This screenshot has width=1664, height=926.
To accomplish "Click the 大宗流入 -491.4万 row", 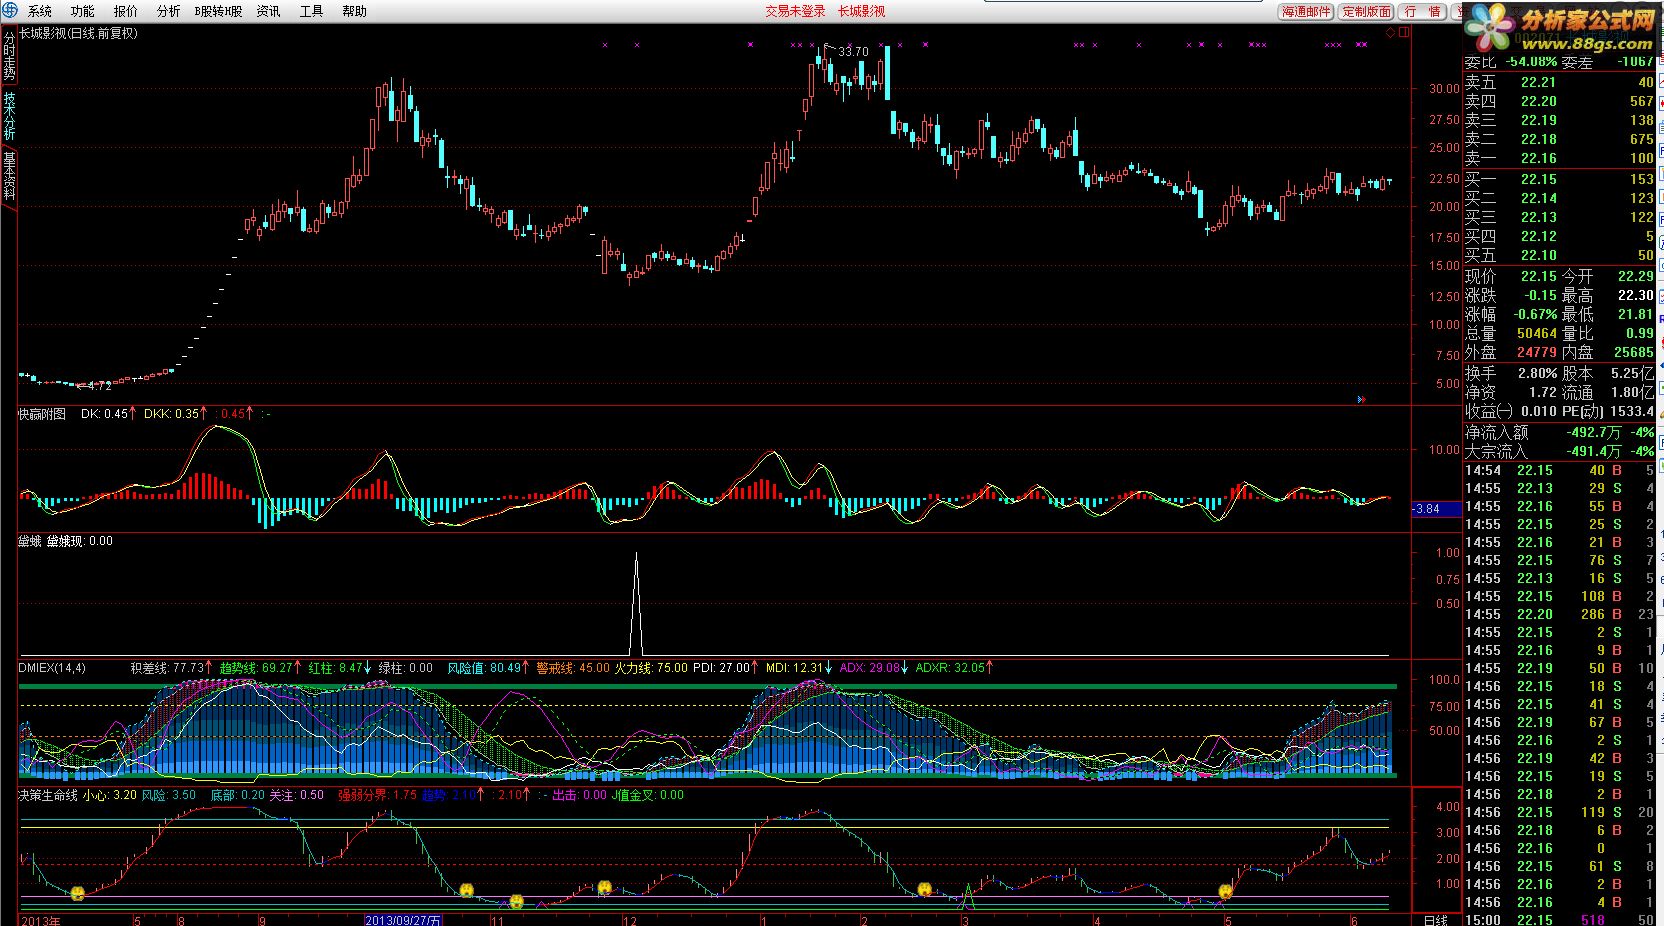I will tap(1559, 451).
